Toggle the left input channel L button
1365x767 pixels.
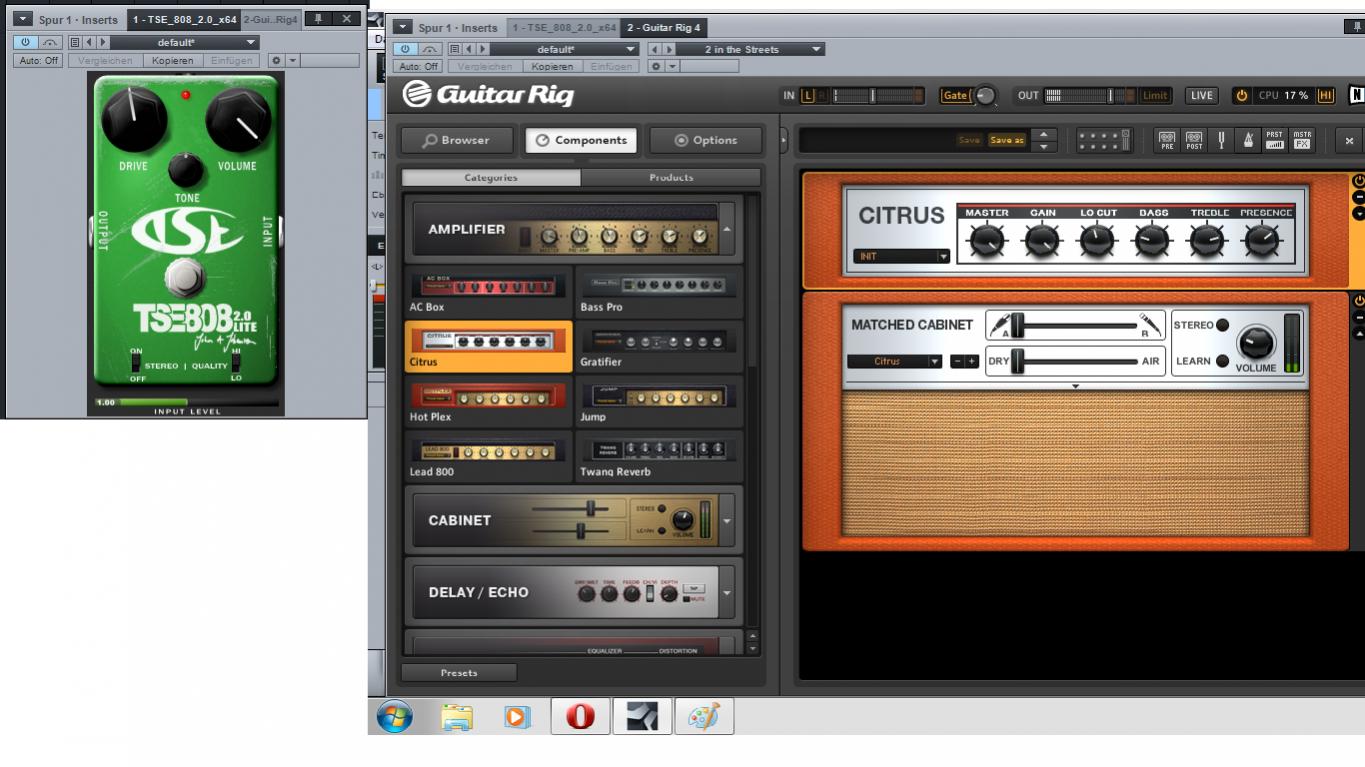[808, 96]
